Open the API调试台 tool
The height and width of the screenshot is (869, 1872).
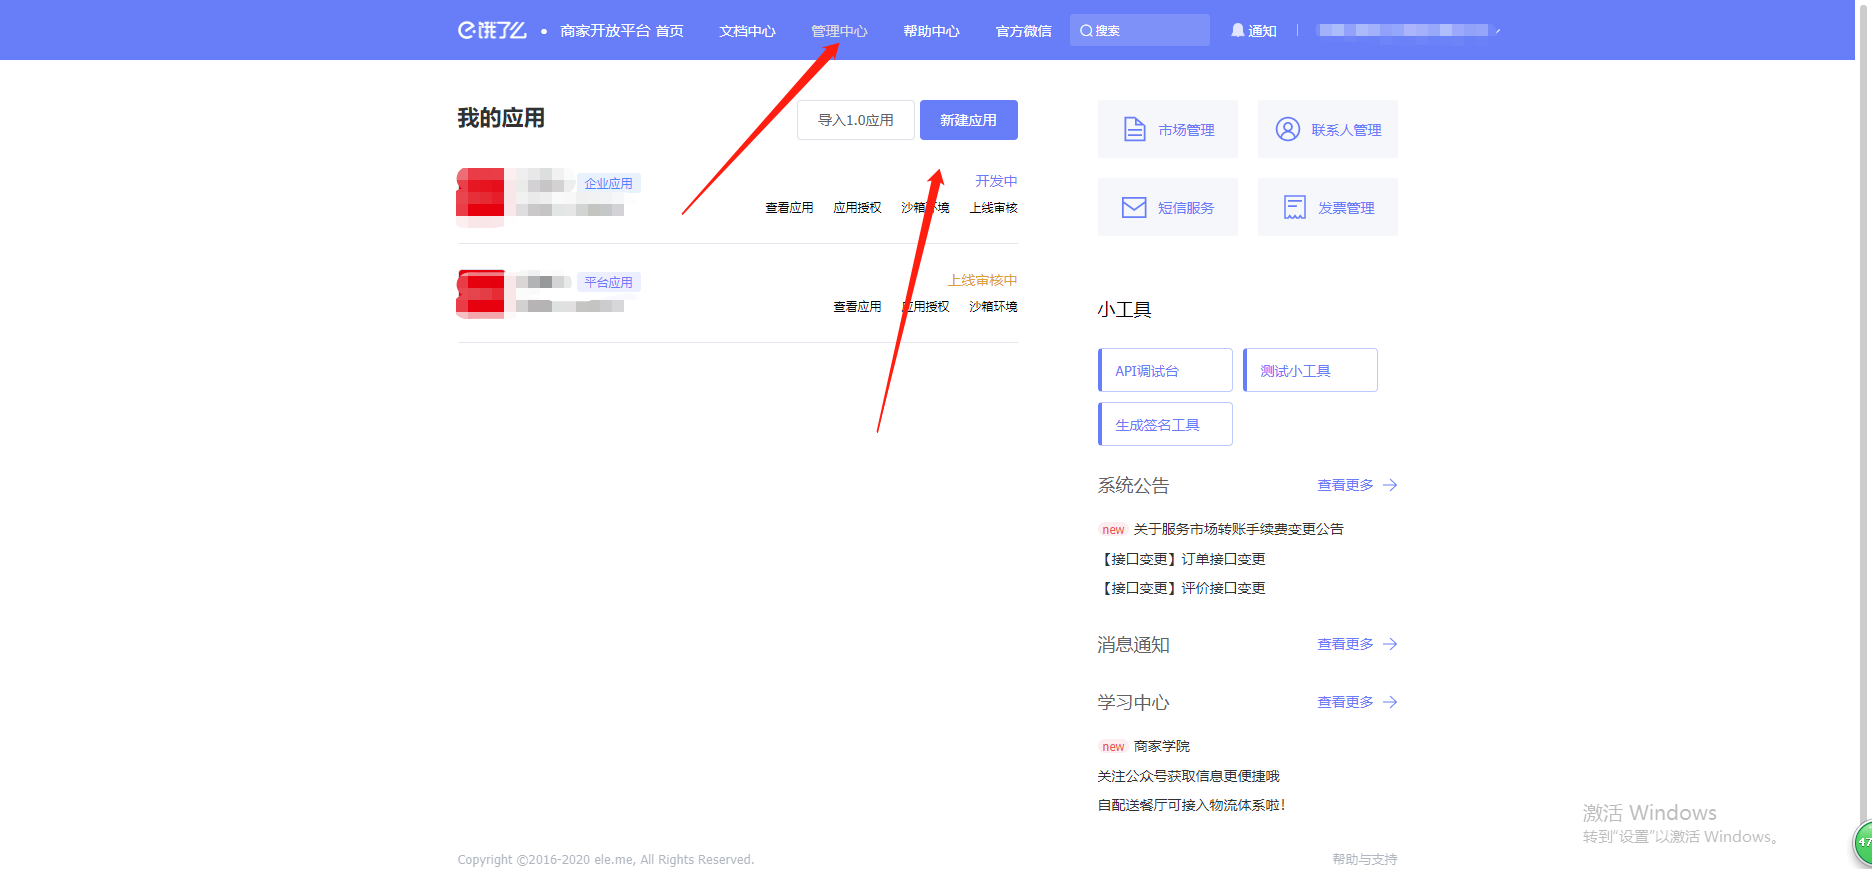point(1165,370)
